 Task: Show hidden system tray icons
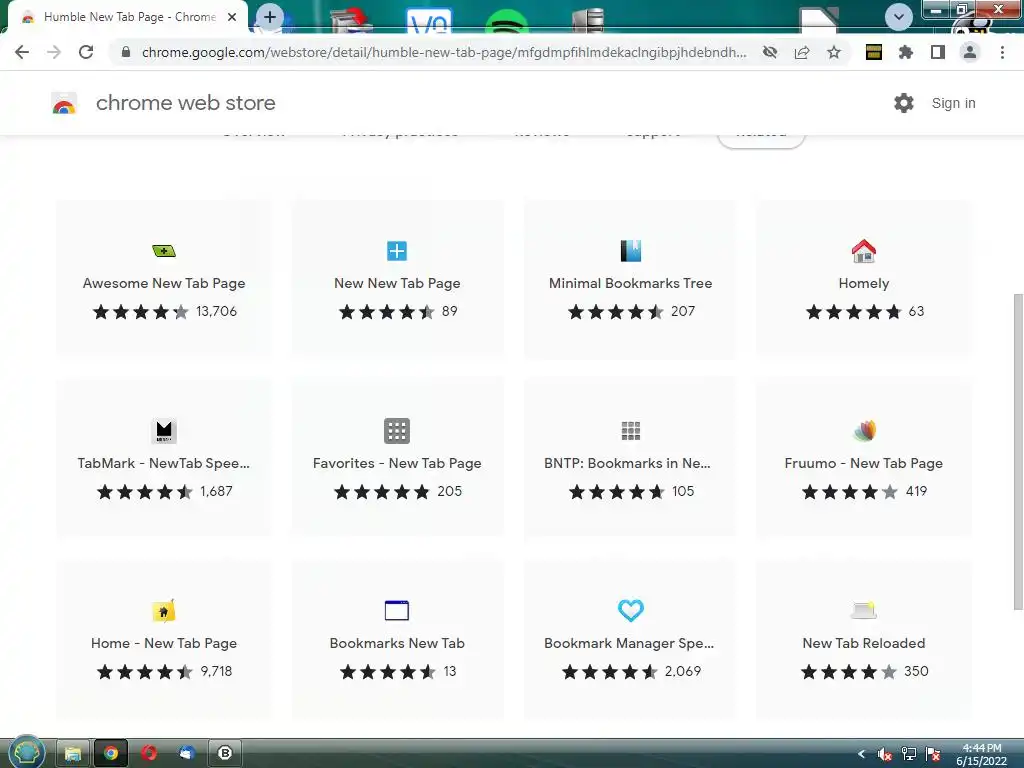coord(861,754)
